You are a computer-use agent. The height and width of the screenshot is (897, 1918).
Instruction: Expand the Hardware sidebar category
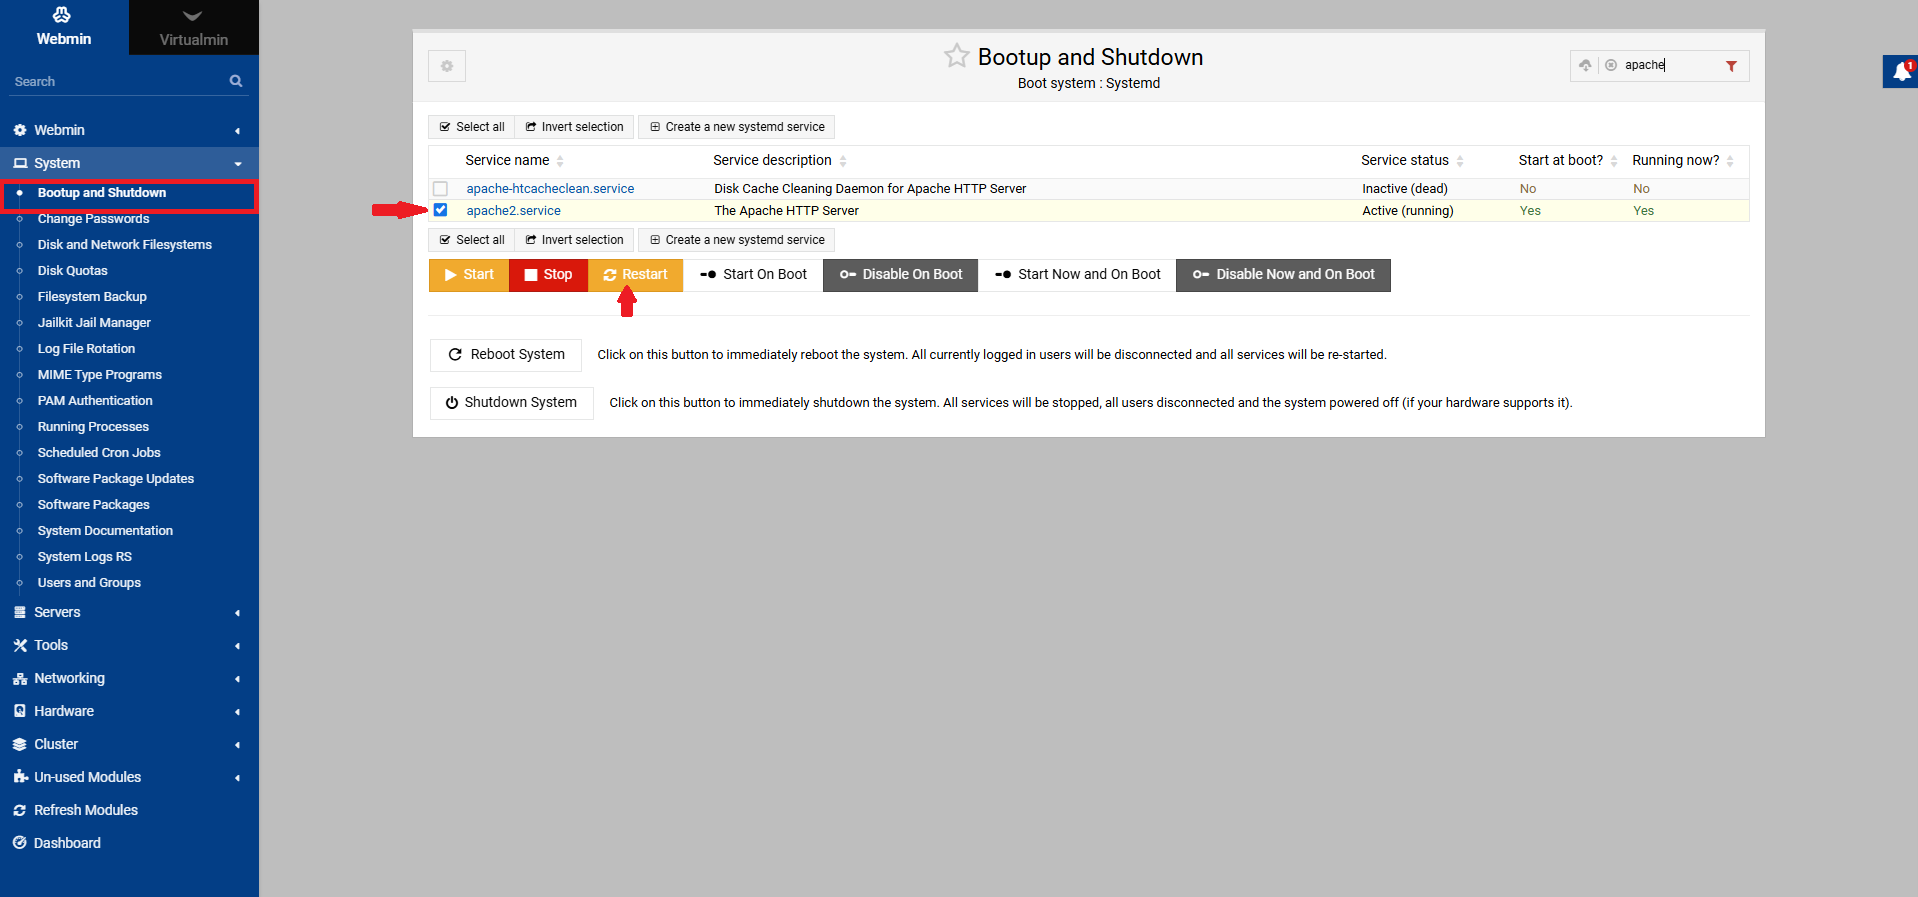[129, 711]
